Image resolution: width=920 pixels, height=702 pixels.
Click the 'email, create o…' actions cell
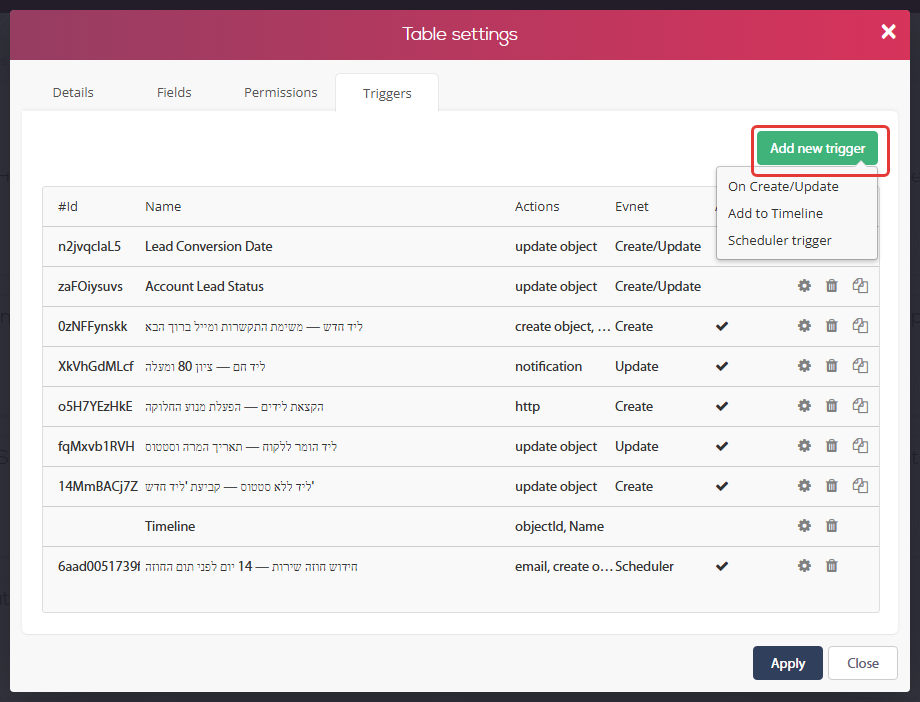(x=564, y=566)
